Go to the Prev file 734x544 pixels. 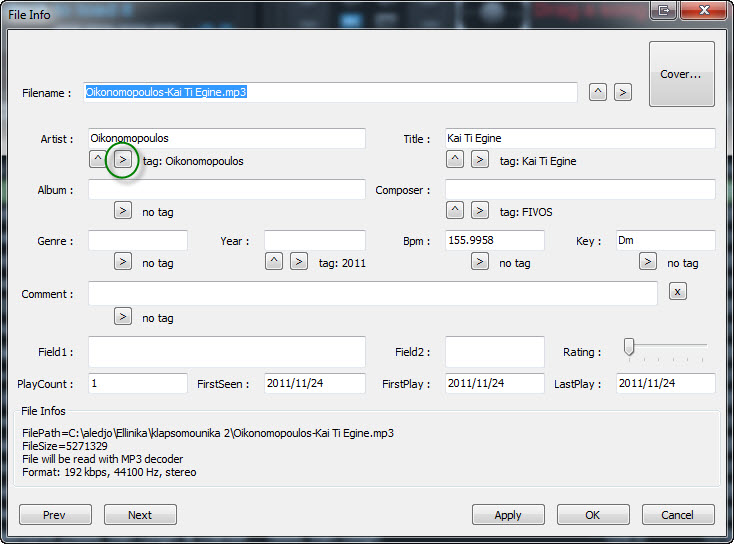[x=55, y=515]
